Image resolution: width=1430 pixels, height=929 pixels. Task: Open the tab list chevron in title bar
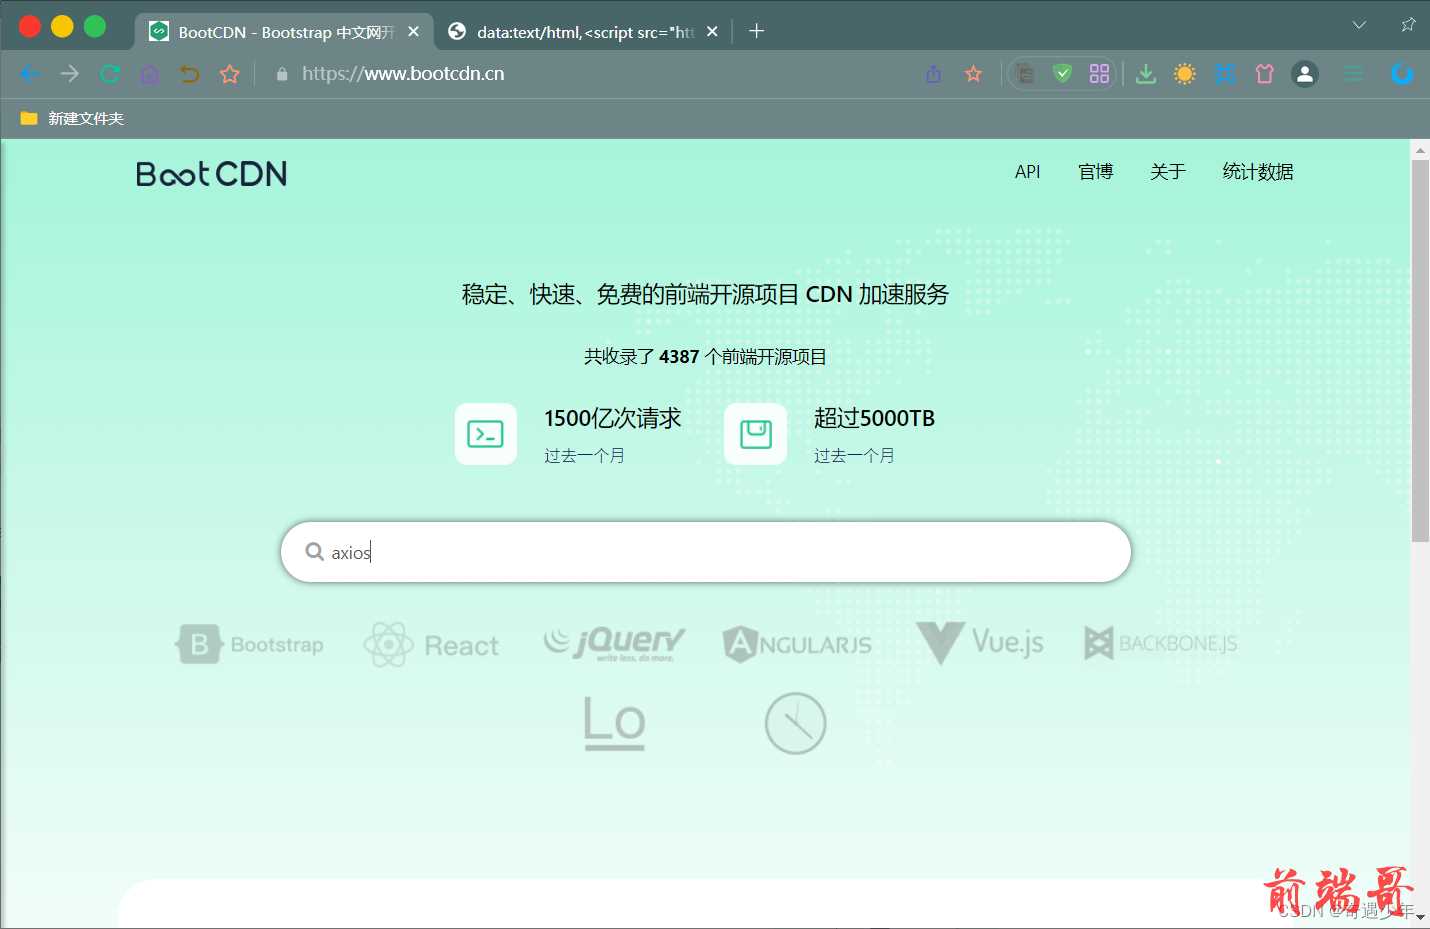tap(1359, 25)
